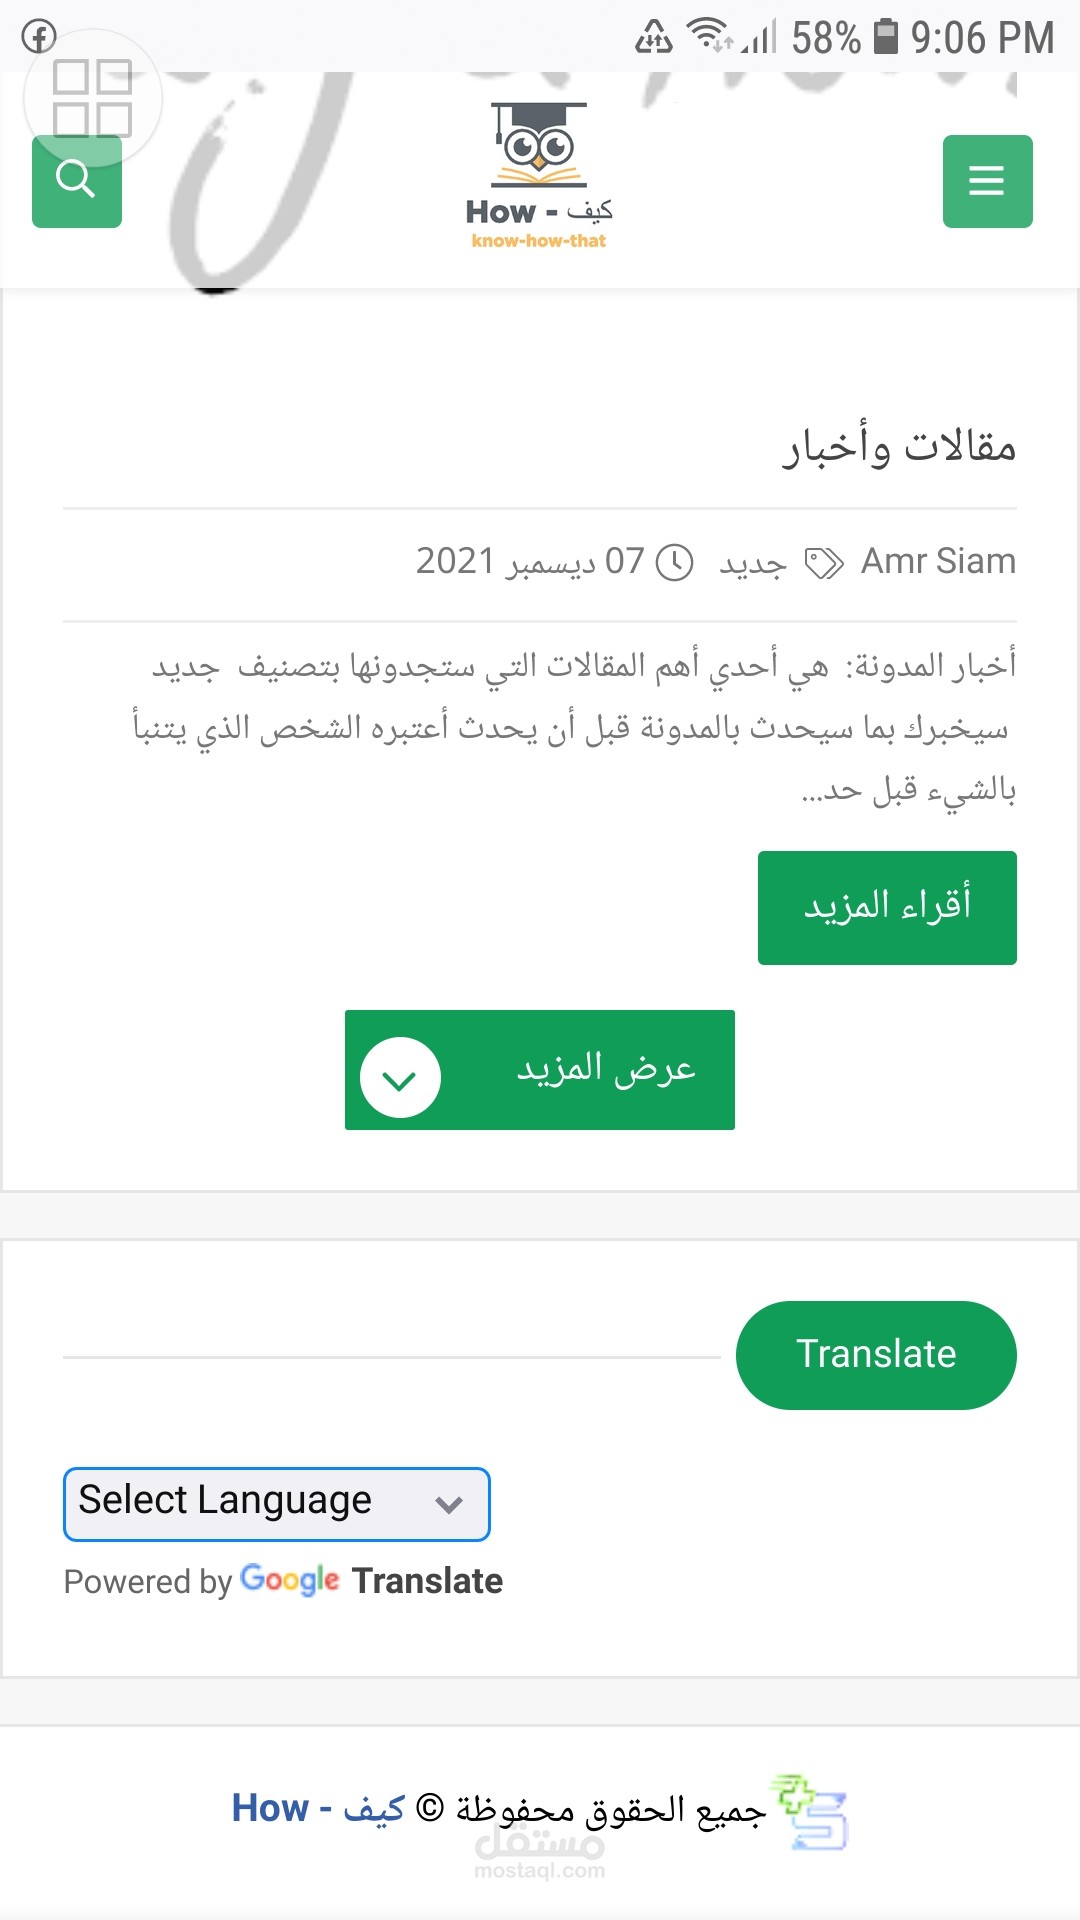This screenshot has height=1920, width=1080.
Task: Tap the clock icon beside the date
Action: [674, 563]
